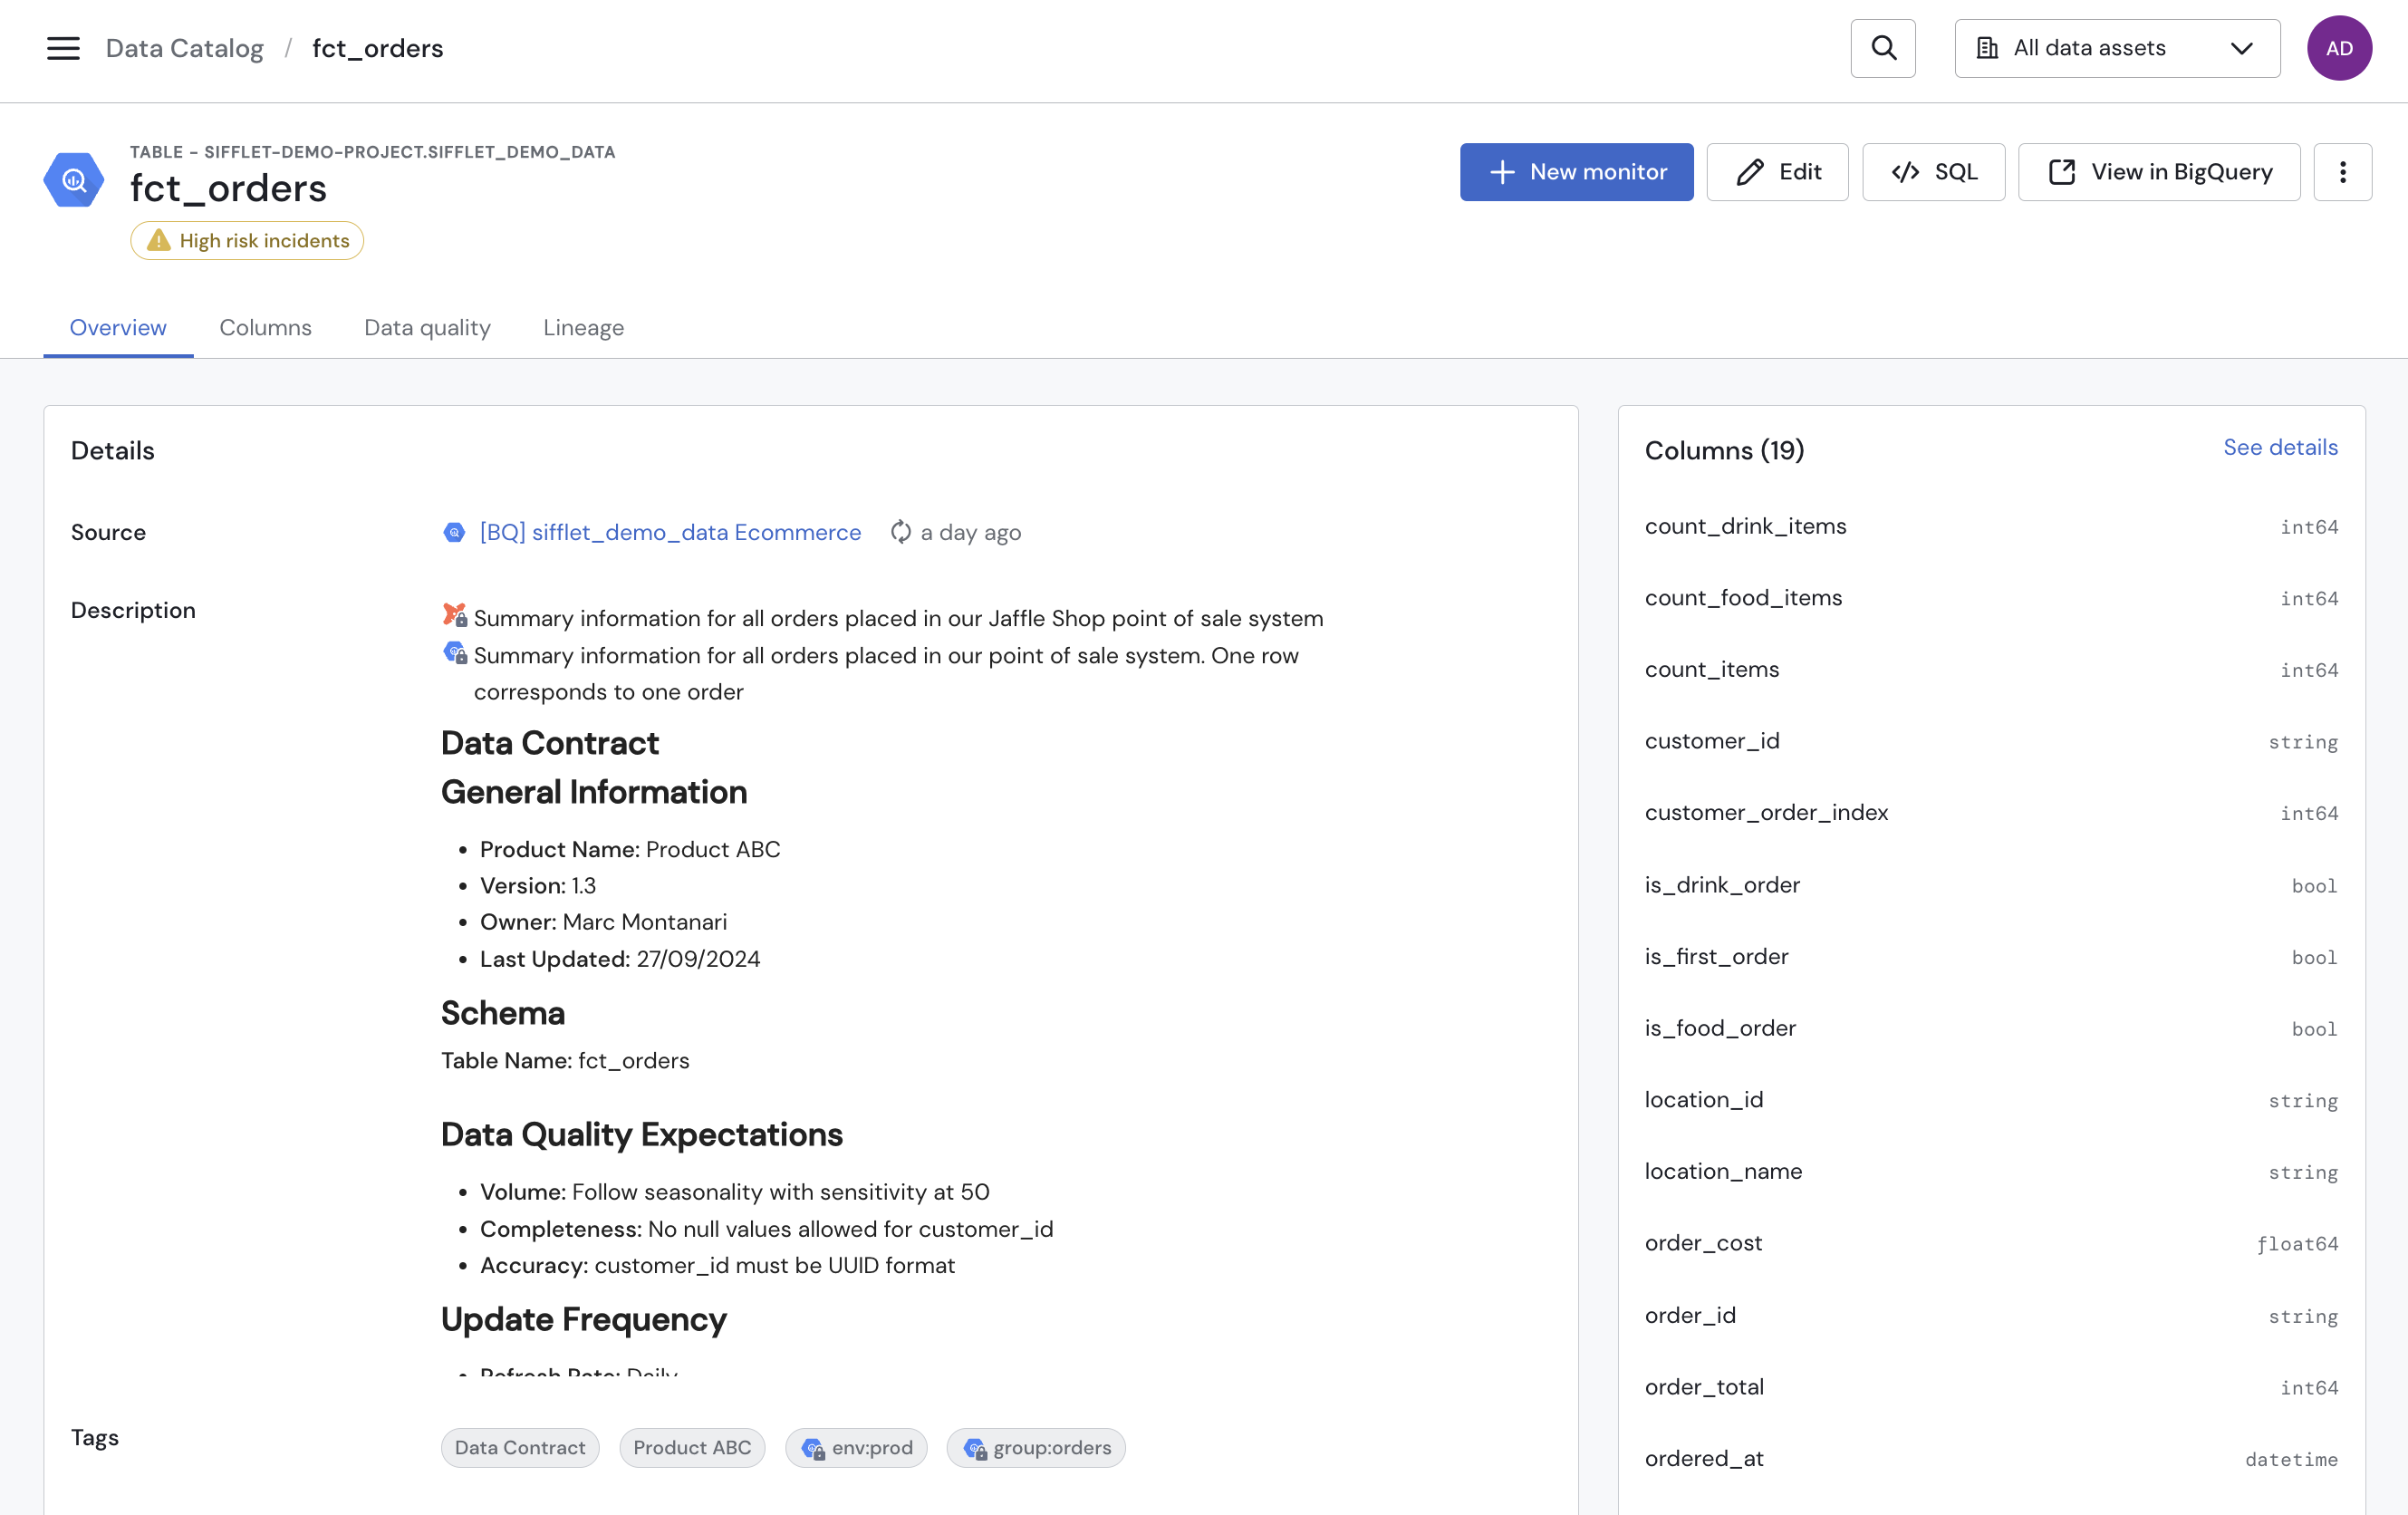Click the search magnifier icon
The width and height of the screenshot is (2408, 1515).
1883,48
